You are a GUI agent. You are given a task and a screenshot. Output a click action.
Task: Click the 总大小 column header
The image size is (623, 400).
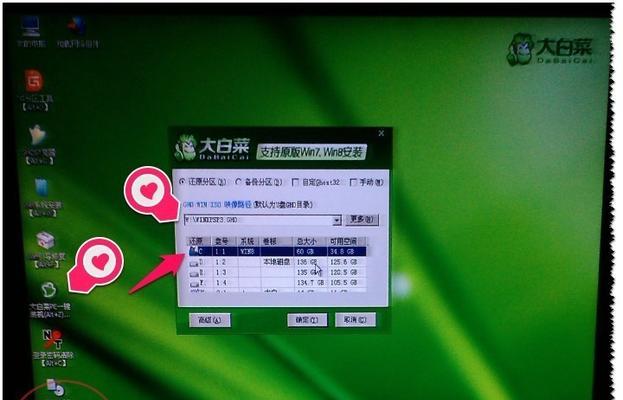(x=310, y=241)
